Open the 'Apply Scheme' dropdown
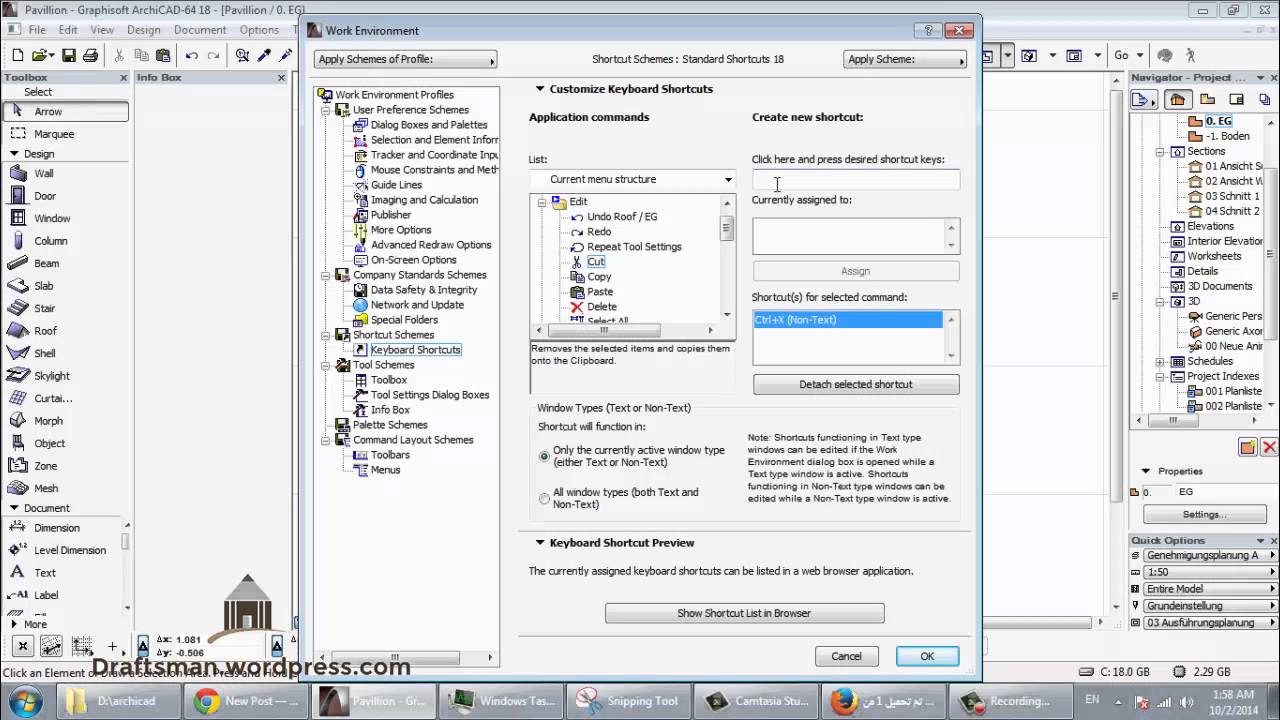1280x720 pixels. coord(905,60)
